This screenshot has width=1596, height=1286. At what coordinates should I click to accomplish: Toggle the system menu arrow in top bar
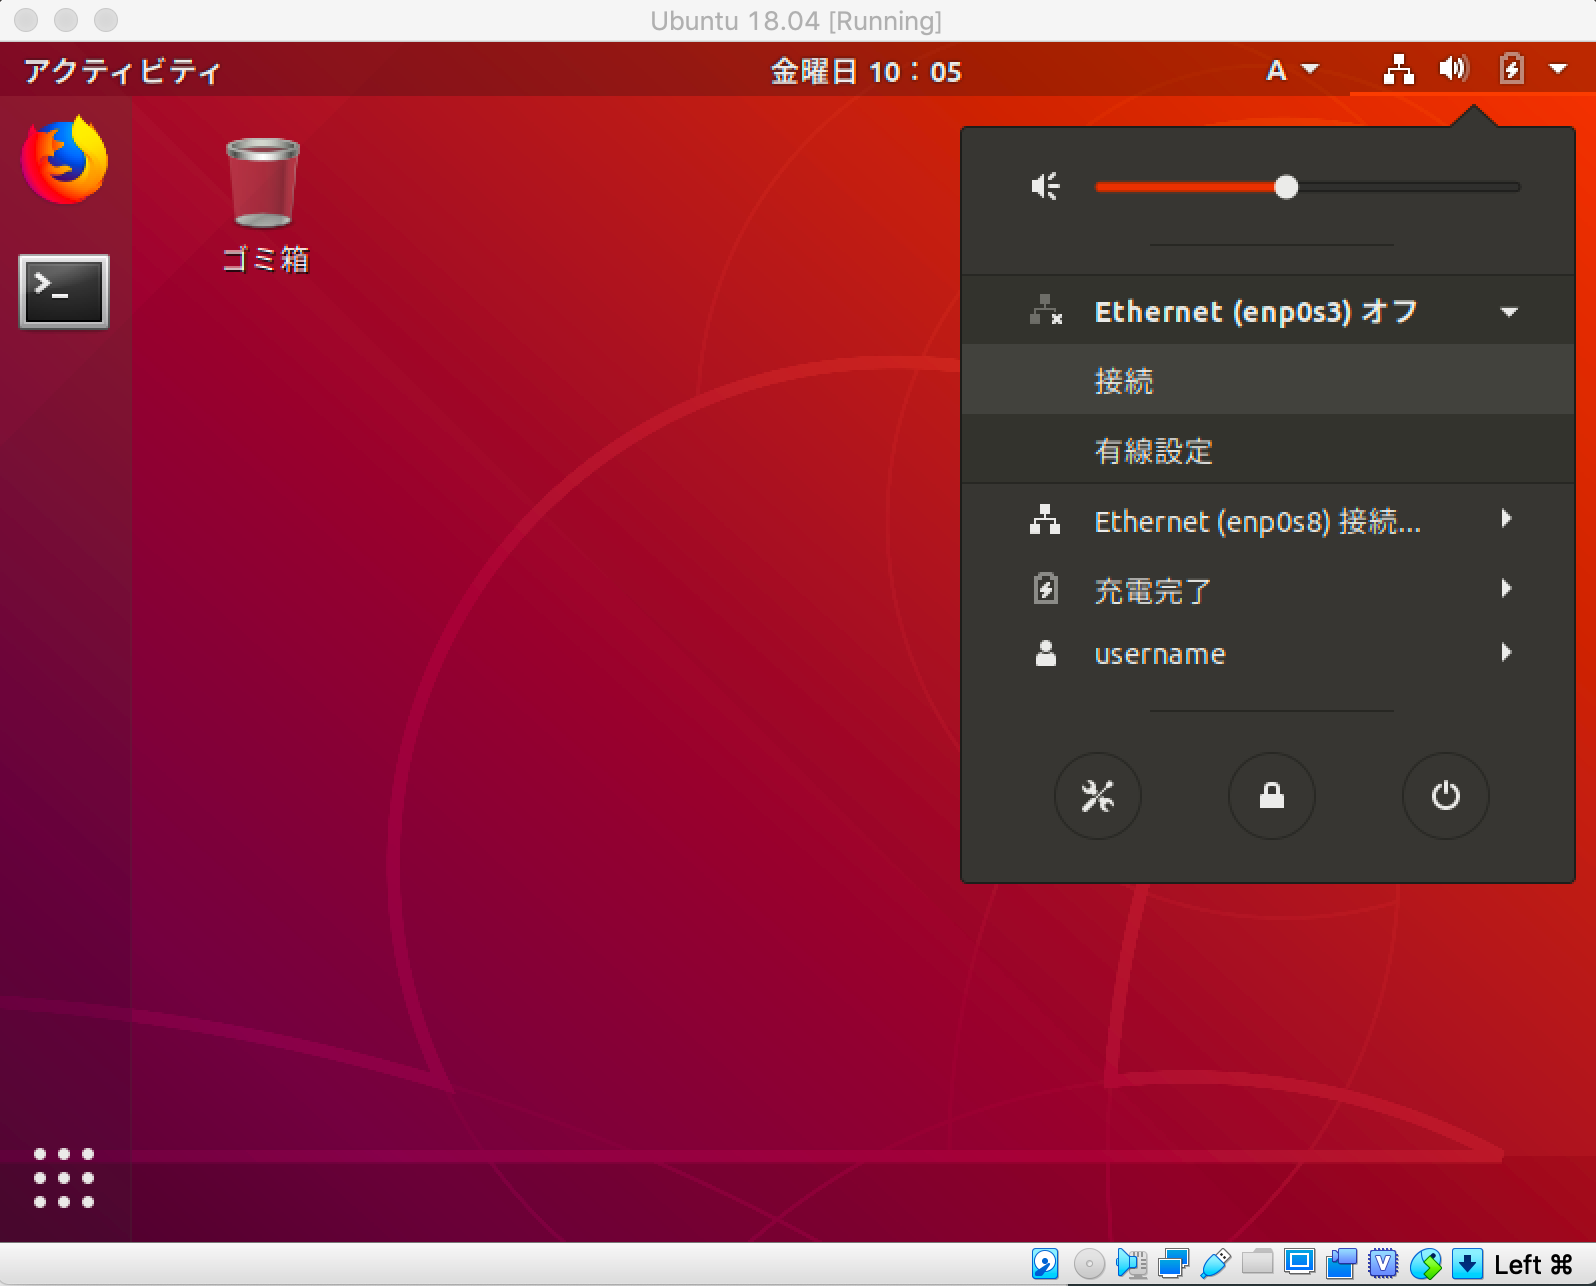tap(1557, 69)
